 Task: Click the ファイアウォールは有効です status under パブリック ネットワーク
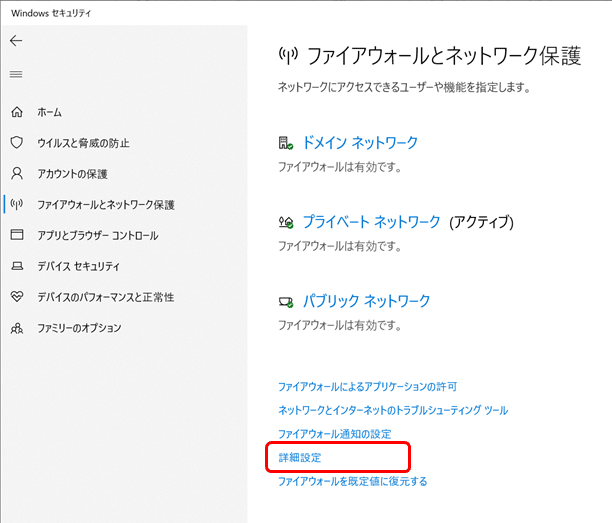coord(340,326)
